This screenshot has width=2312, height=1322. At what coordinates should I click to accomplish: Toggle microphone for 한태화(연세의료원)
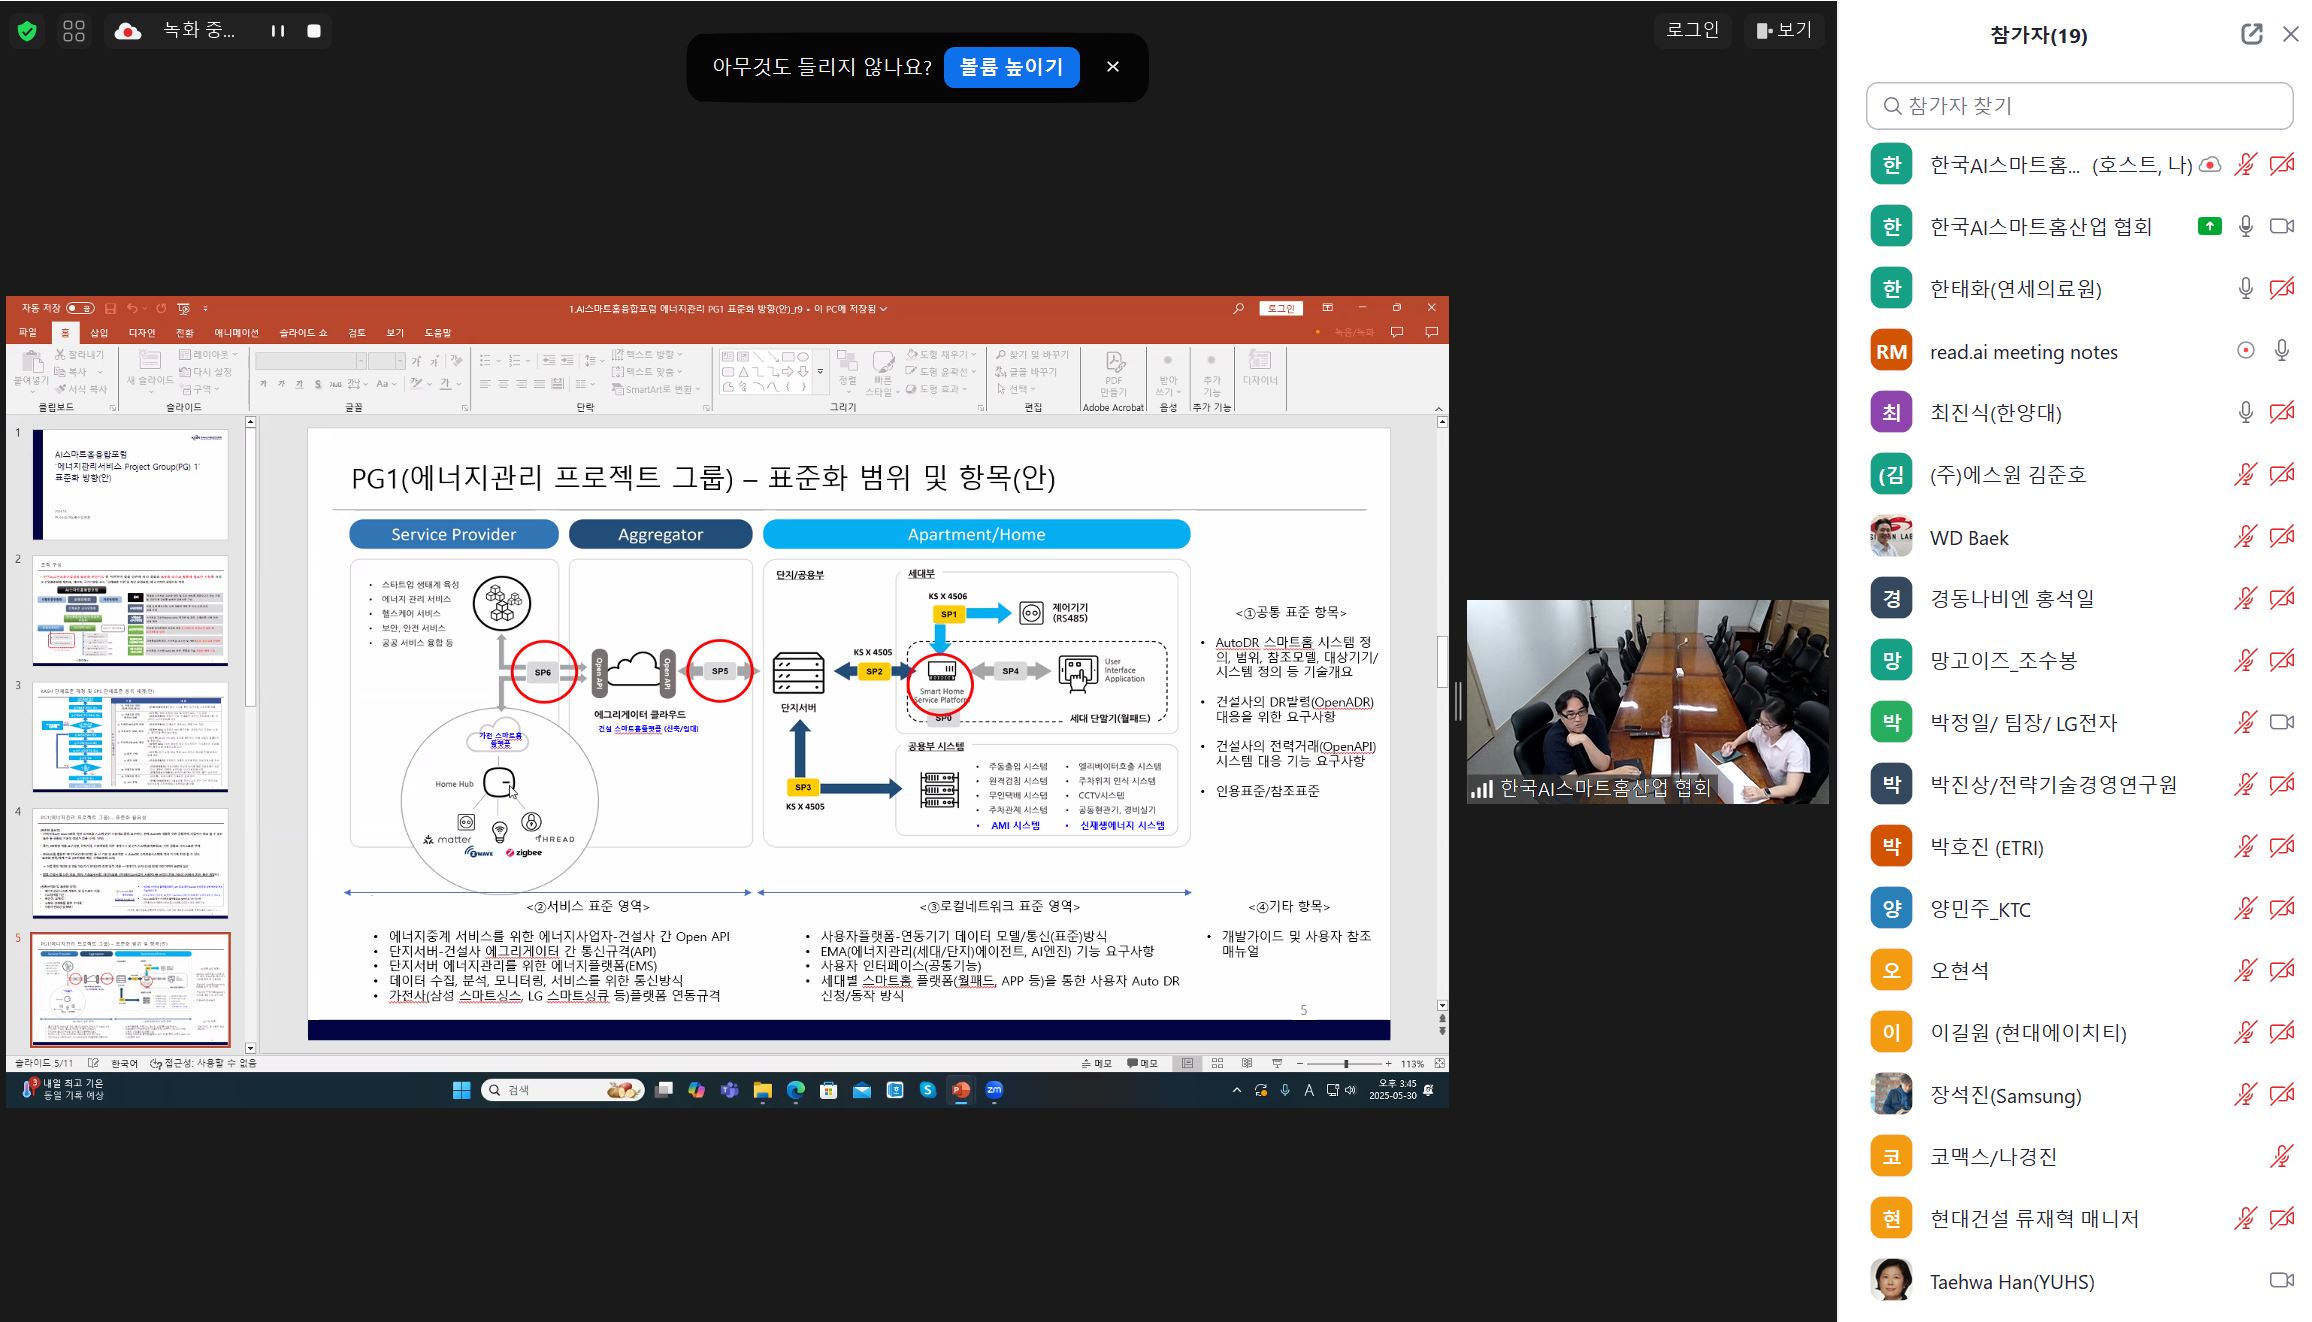[2245, 289]
